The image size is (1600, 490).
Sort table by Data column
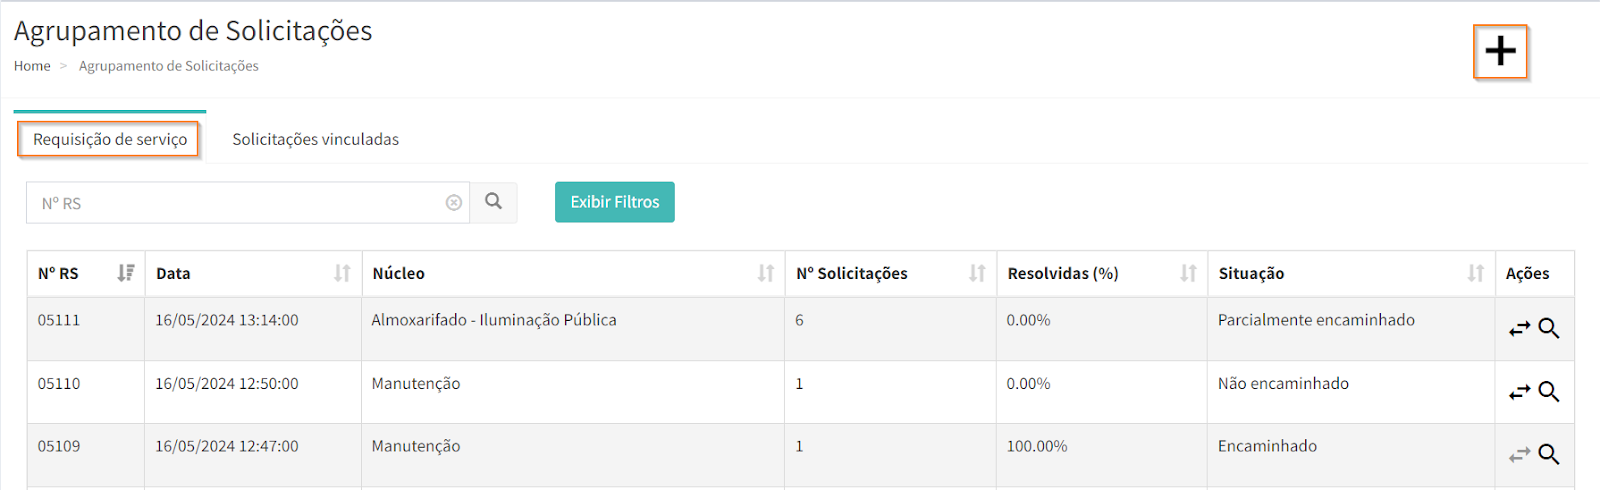click(x=342, y=273)
